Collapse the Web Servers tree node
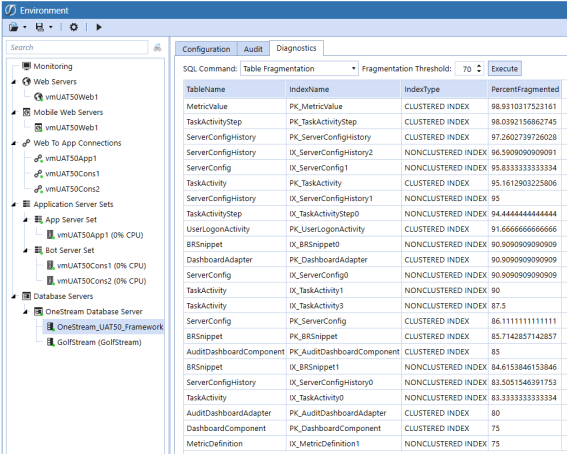This screenshot has width=567, height=454. coord(14,82)
